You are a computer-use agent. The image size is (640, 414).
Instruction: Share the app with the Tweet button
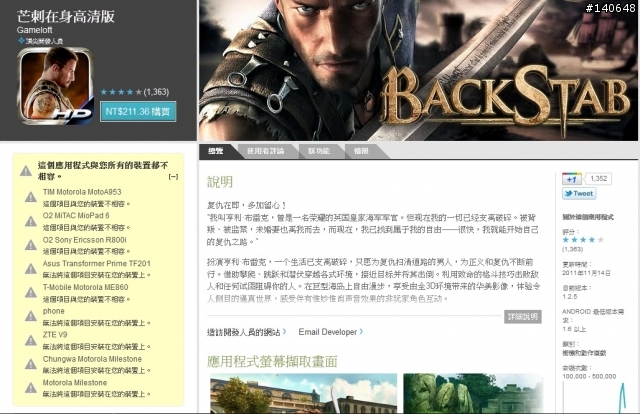[579, 194]
